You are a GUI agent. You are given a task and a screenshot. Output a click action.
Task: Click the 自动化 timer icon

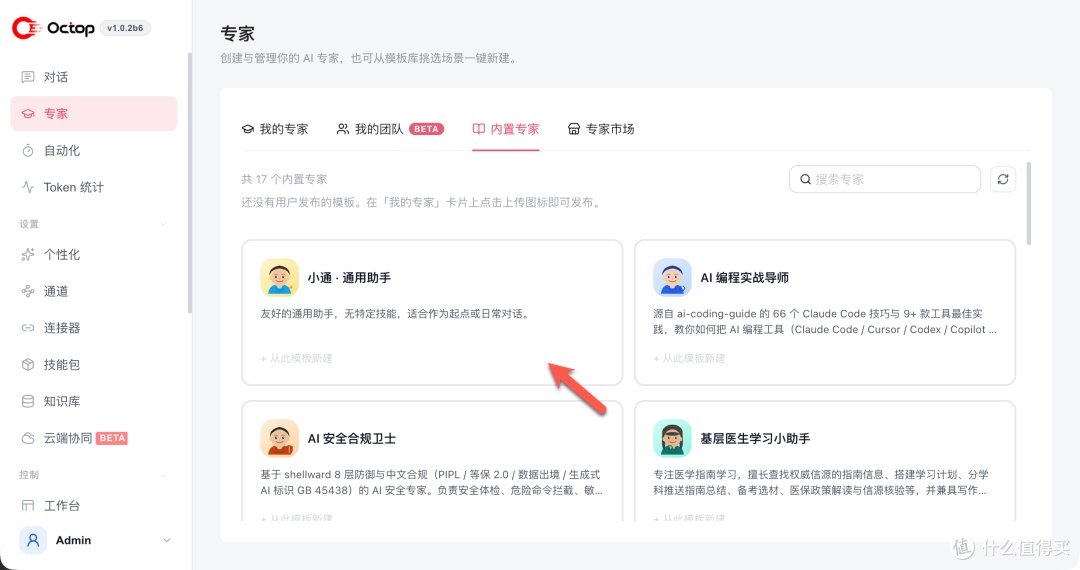28,151
